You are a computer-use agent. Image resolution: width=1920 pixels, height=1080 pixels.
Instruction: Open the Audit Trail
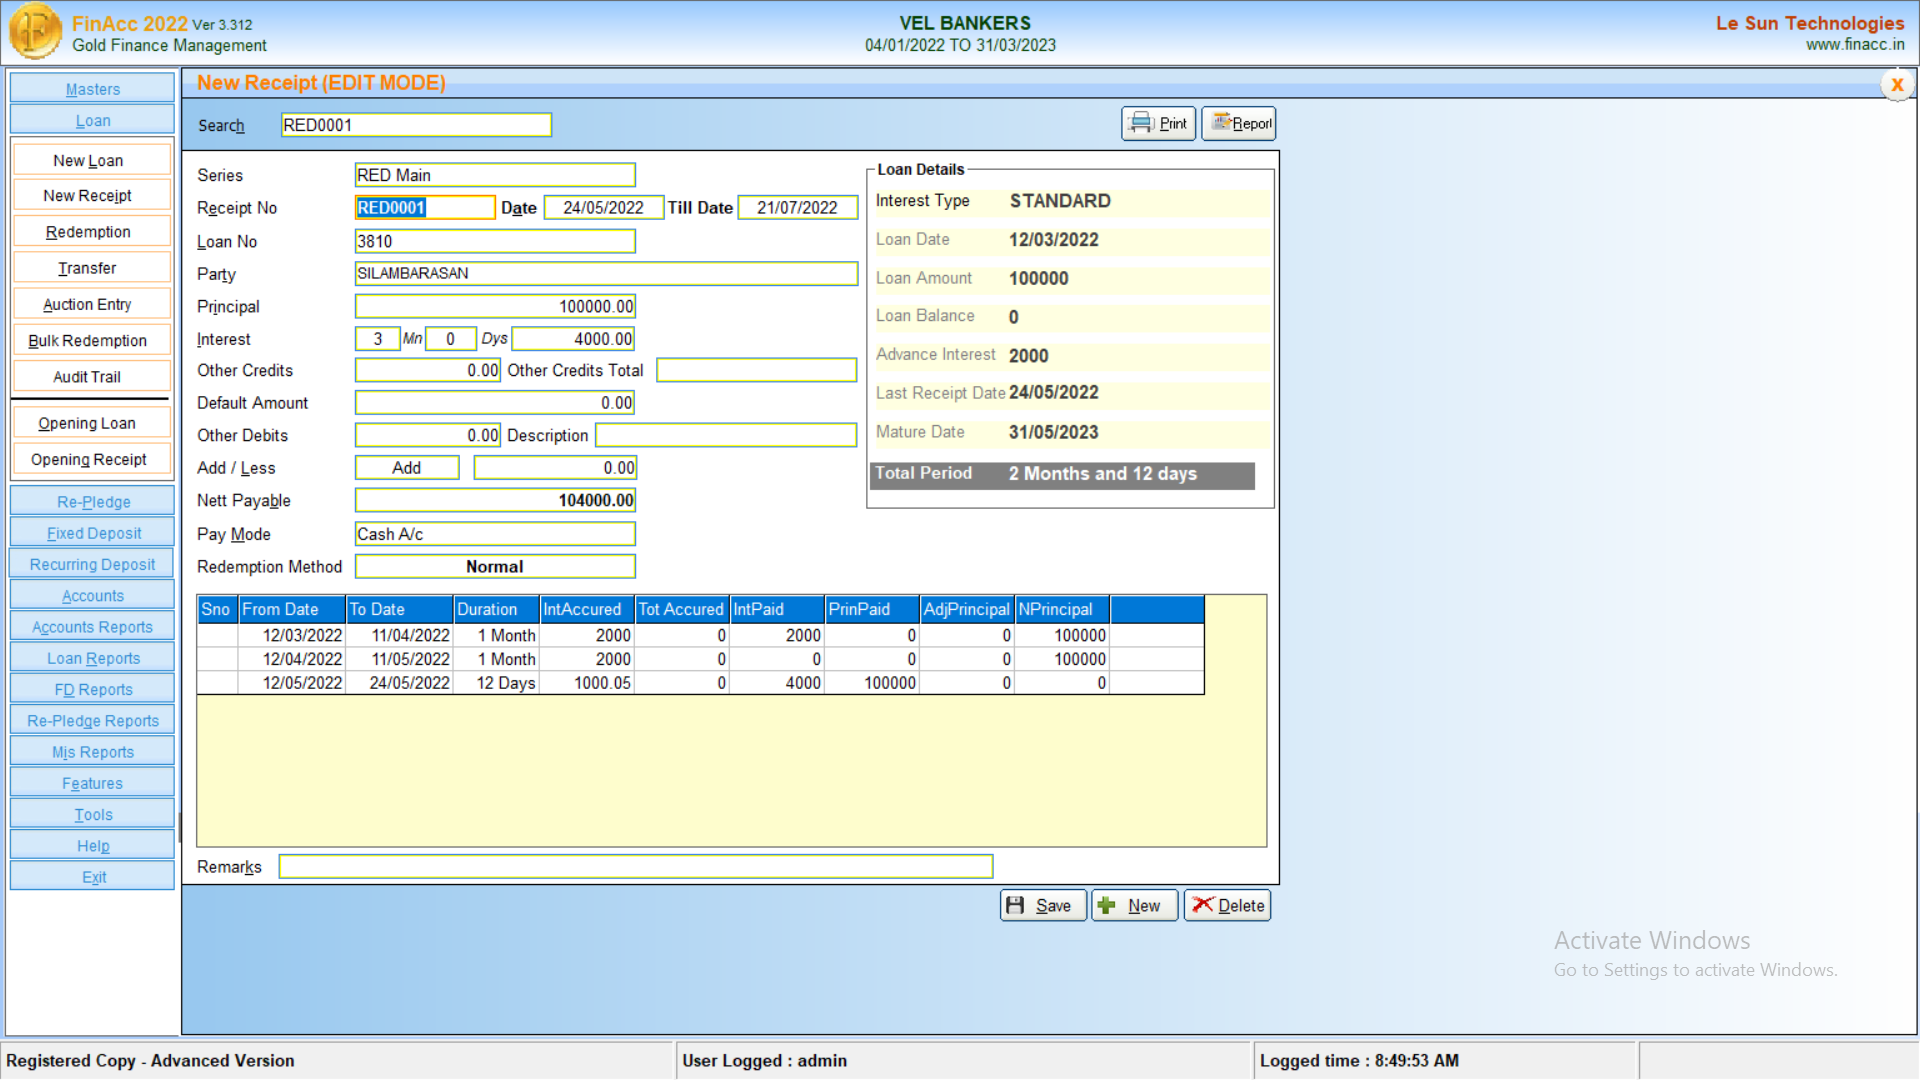coord(91,376)
